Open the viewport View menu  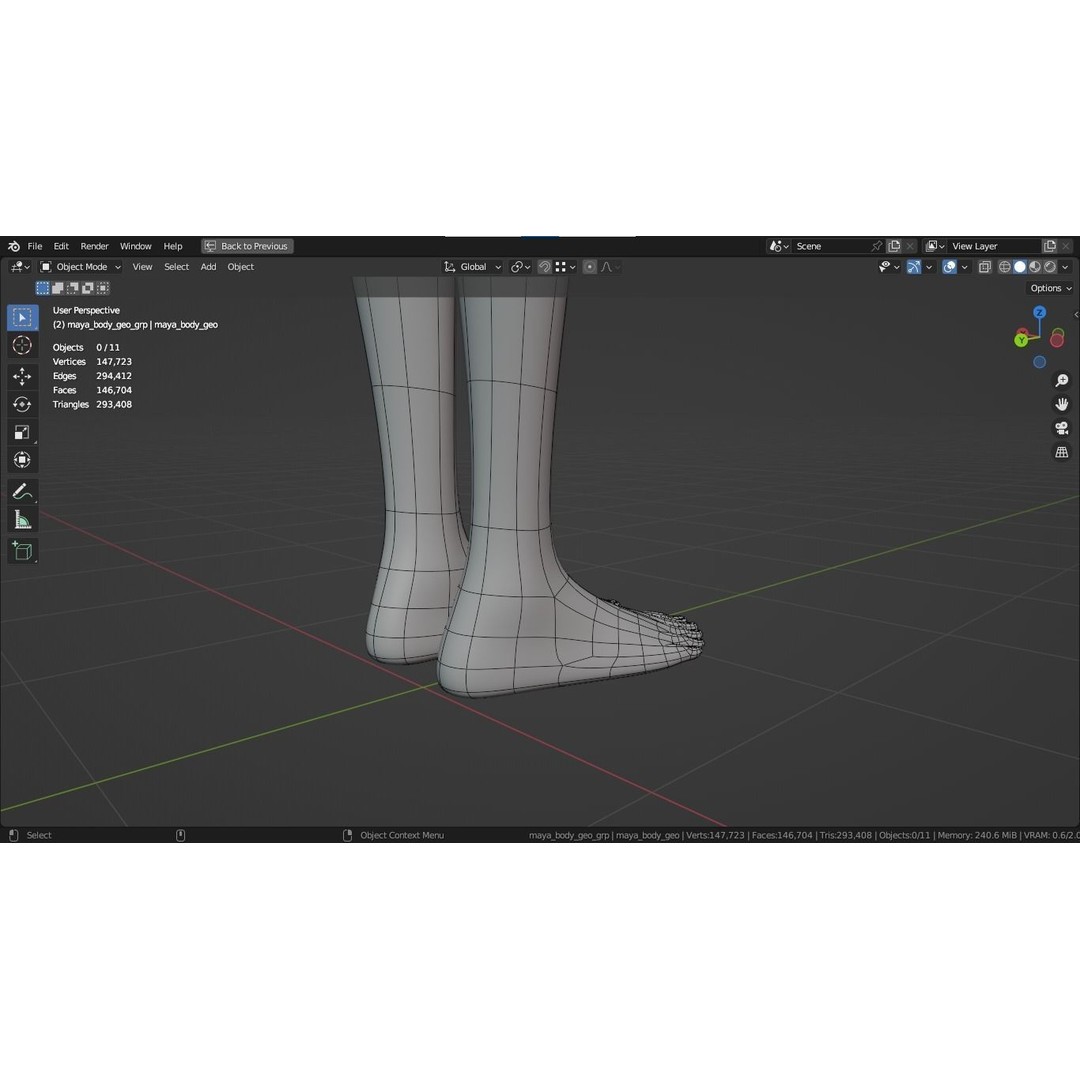click(x=143, y=267)
